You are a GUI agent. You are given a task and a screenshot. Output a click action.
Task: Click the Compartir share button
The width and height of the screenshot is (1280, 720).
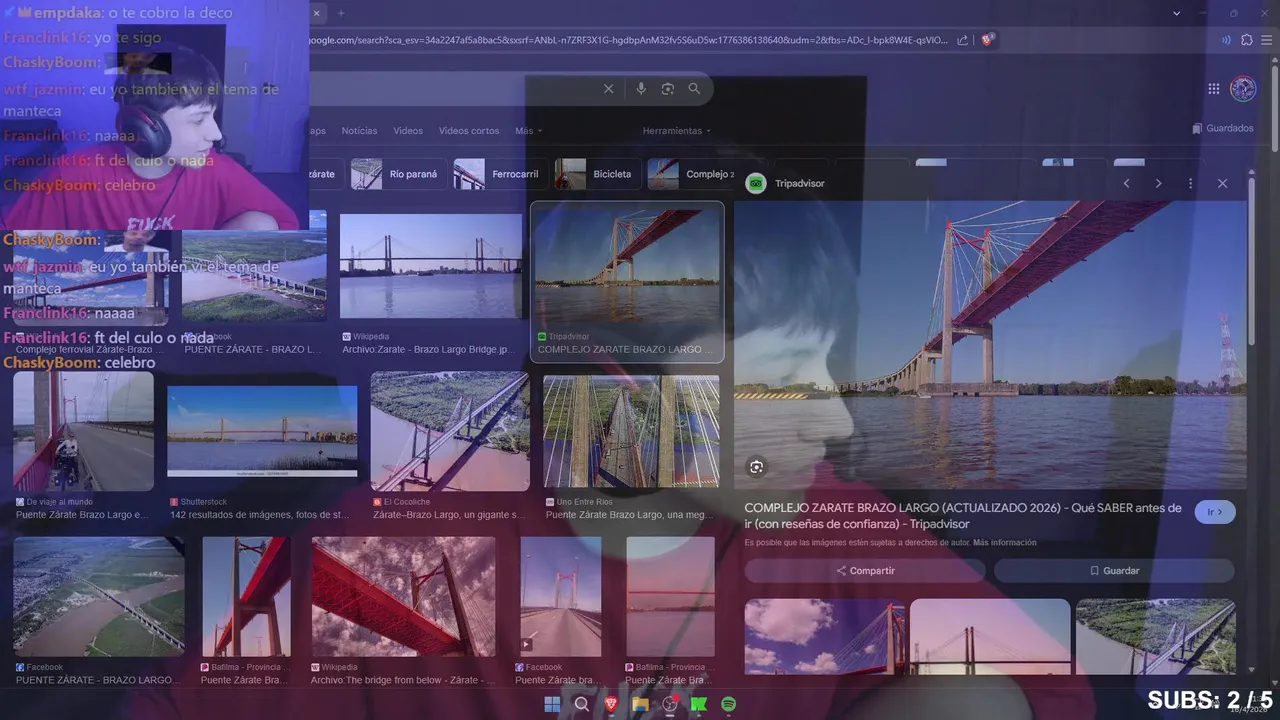865,570
